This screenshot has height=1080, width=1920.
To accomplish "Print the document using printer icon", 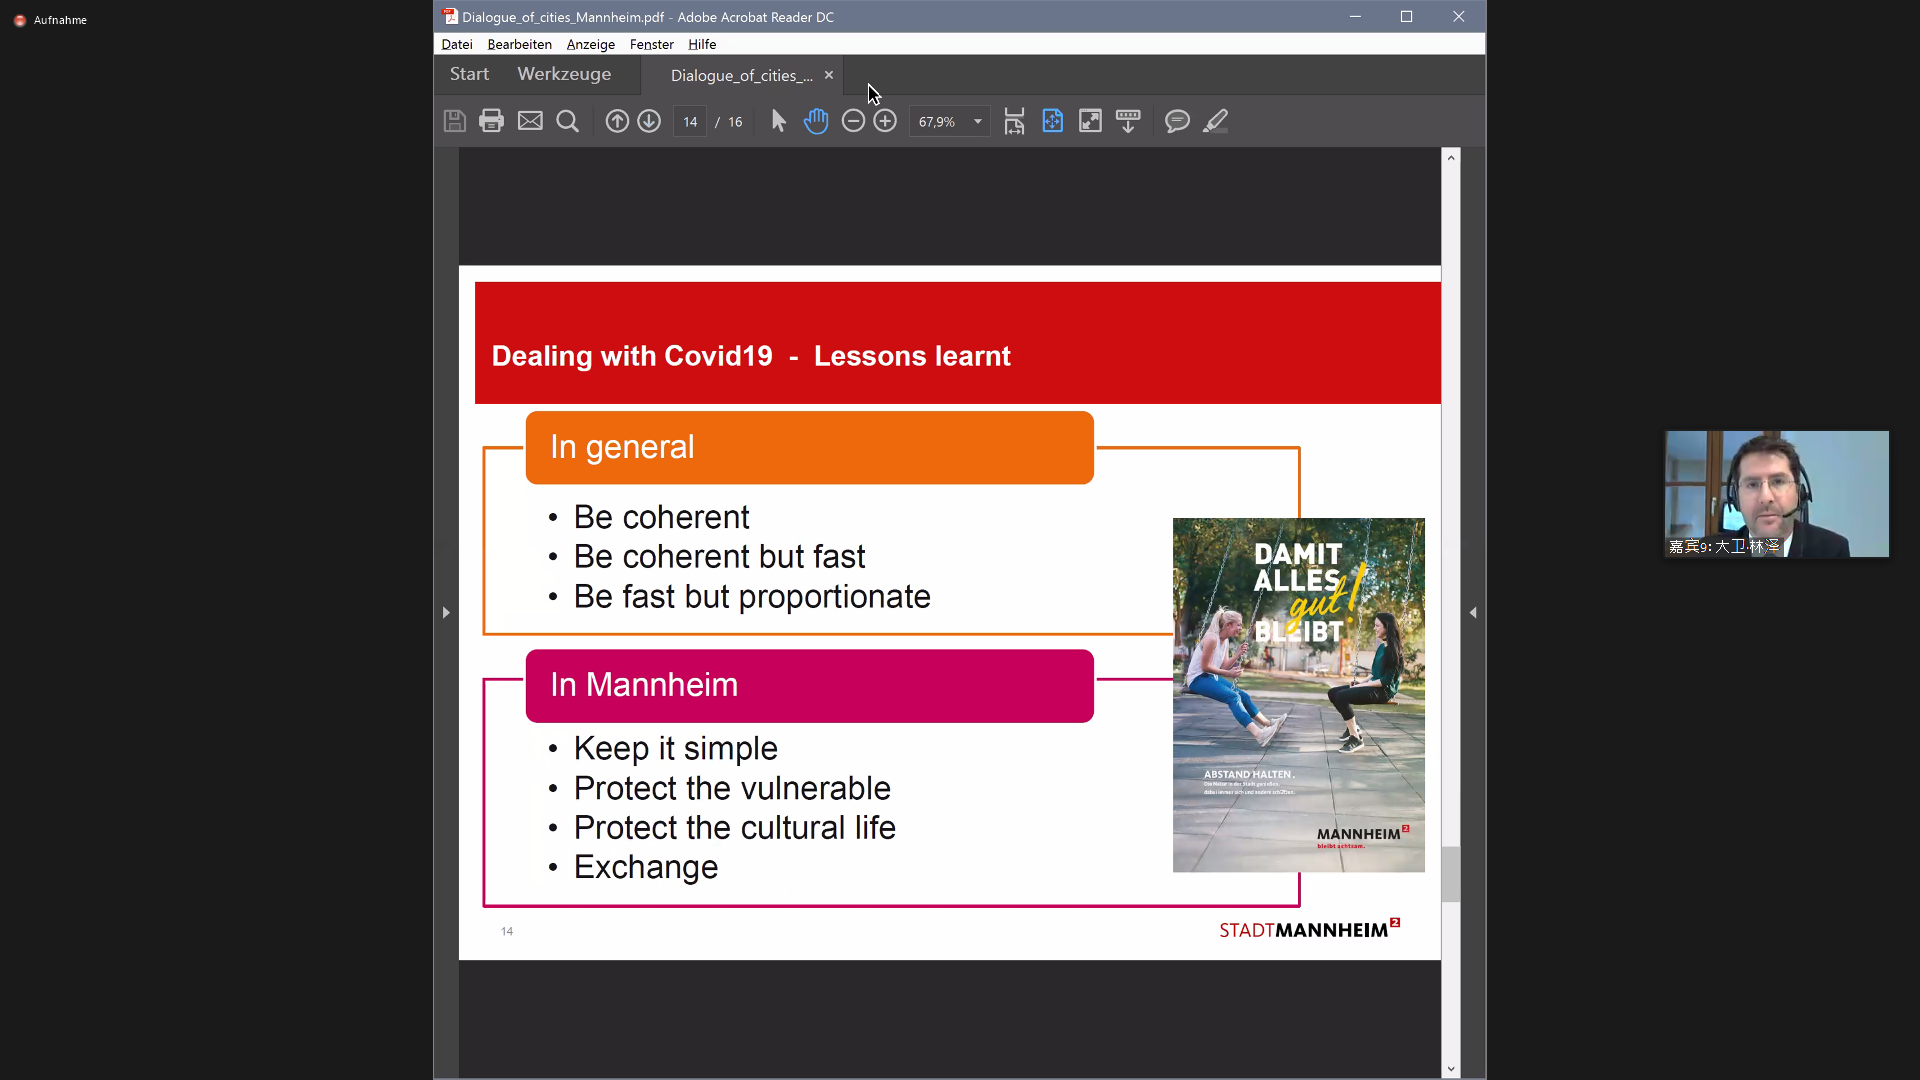I will click(x=491, y=121).
